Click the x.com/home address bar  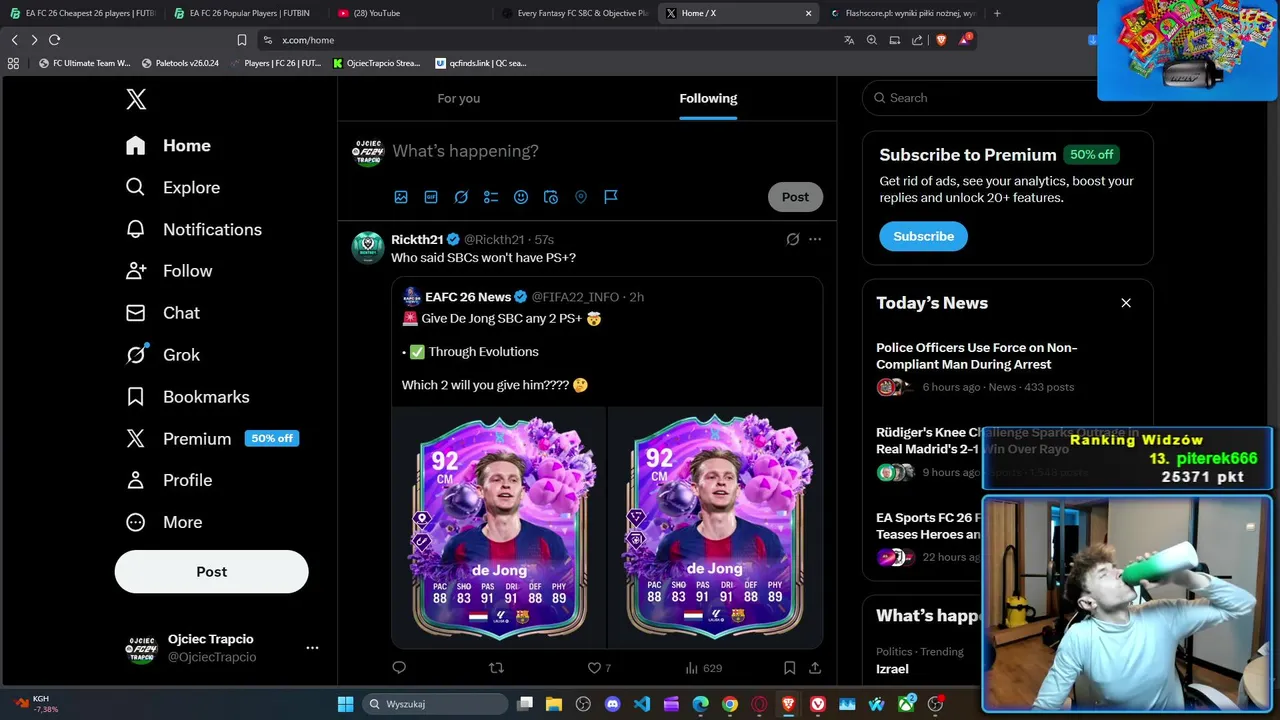(x=548, y=40)
